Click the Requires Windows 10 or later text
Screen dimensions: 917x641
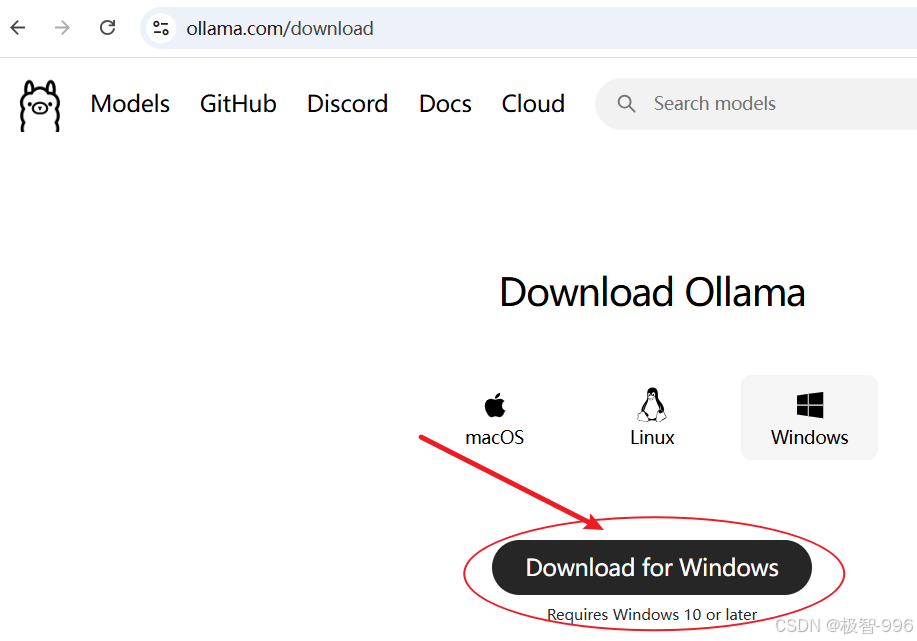(652, 615)
